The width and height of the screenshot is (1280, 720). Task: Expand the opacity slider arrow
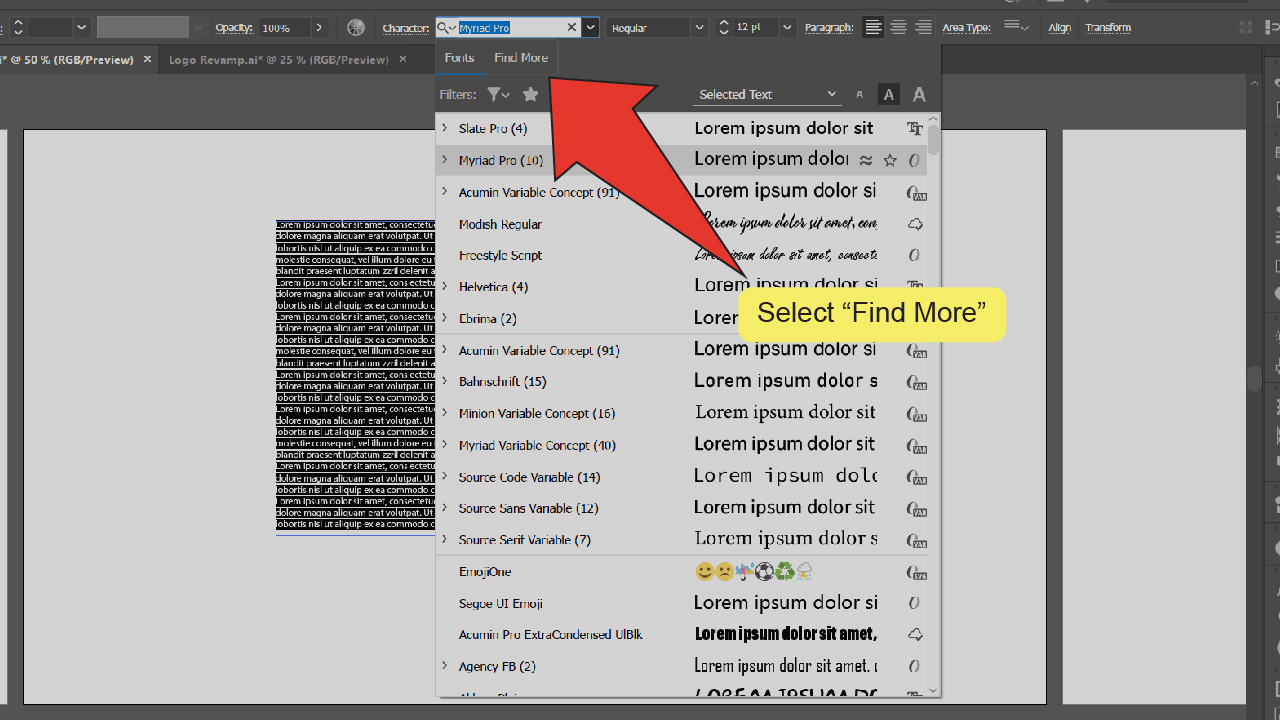tap(320, 28)
